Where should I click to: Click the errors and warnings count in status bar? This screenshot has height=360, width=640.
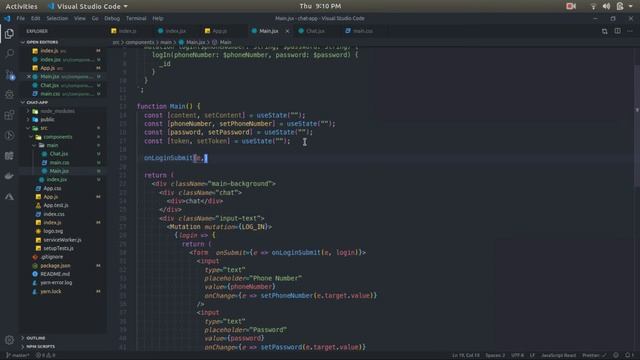pyautogui.click(x=45, y=355)
